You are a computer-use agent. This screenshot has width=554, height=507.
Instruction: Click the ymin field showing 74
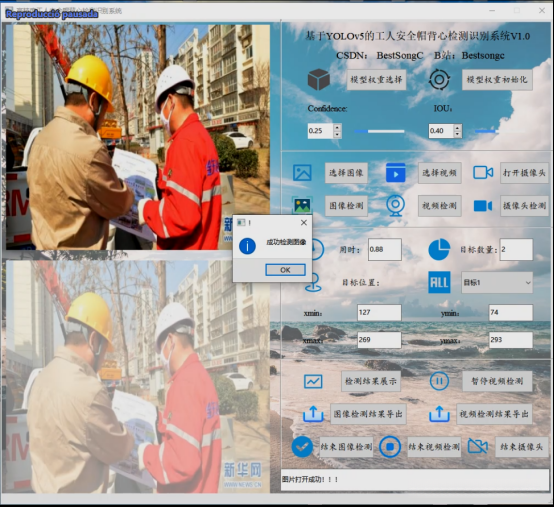(511, 312)
